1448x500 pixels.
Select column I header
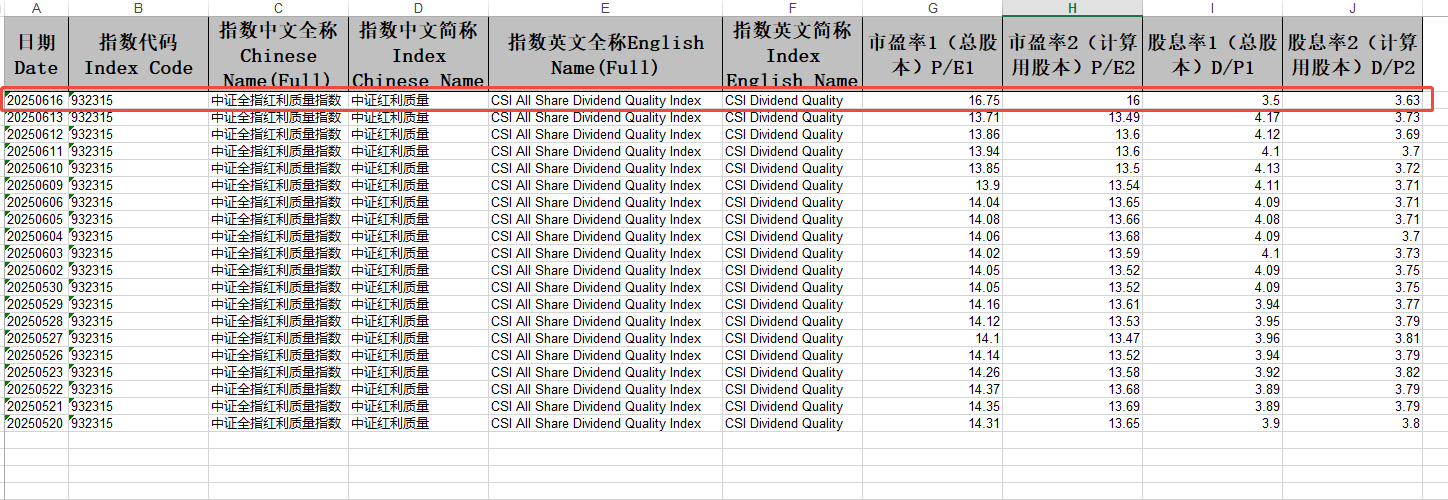(x=1212, y=8)
